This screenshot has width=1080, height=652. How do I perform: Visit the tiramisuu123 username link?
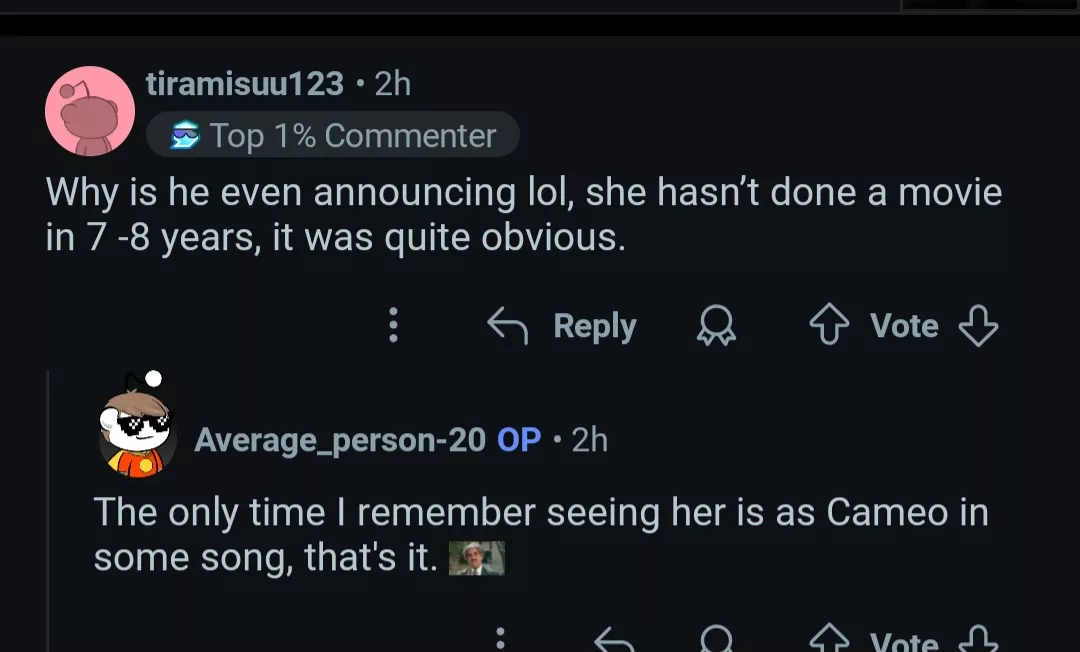click(245, 84)
